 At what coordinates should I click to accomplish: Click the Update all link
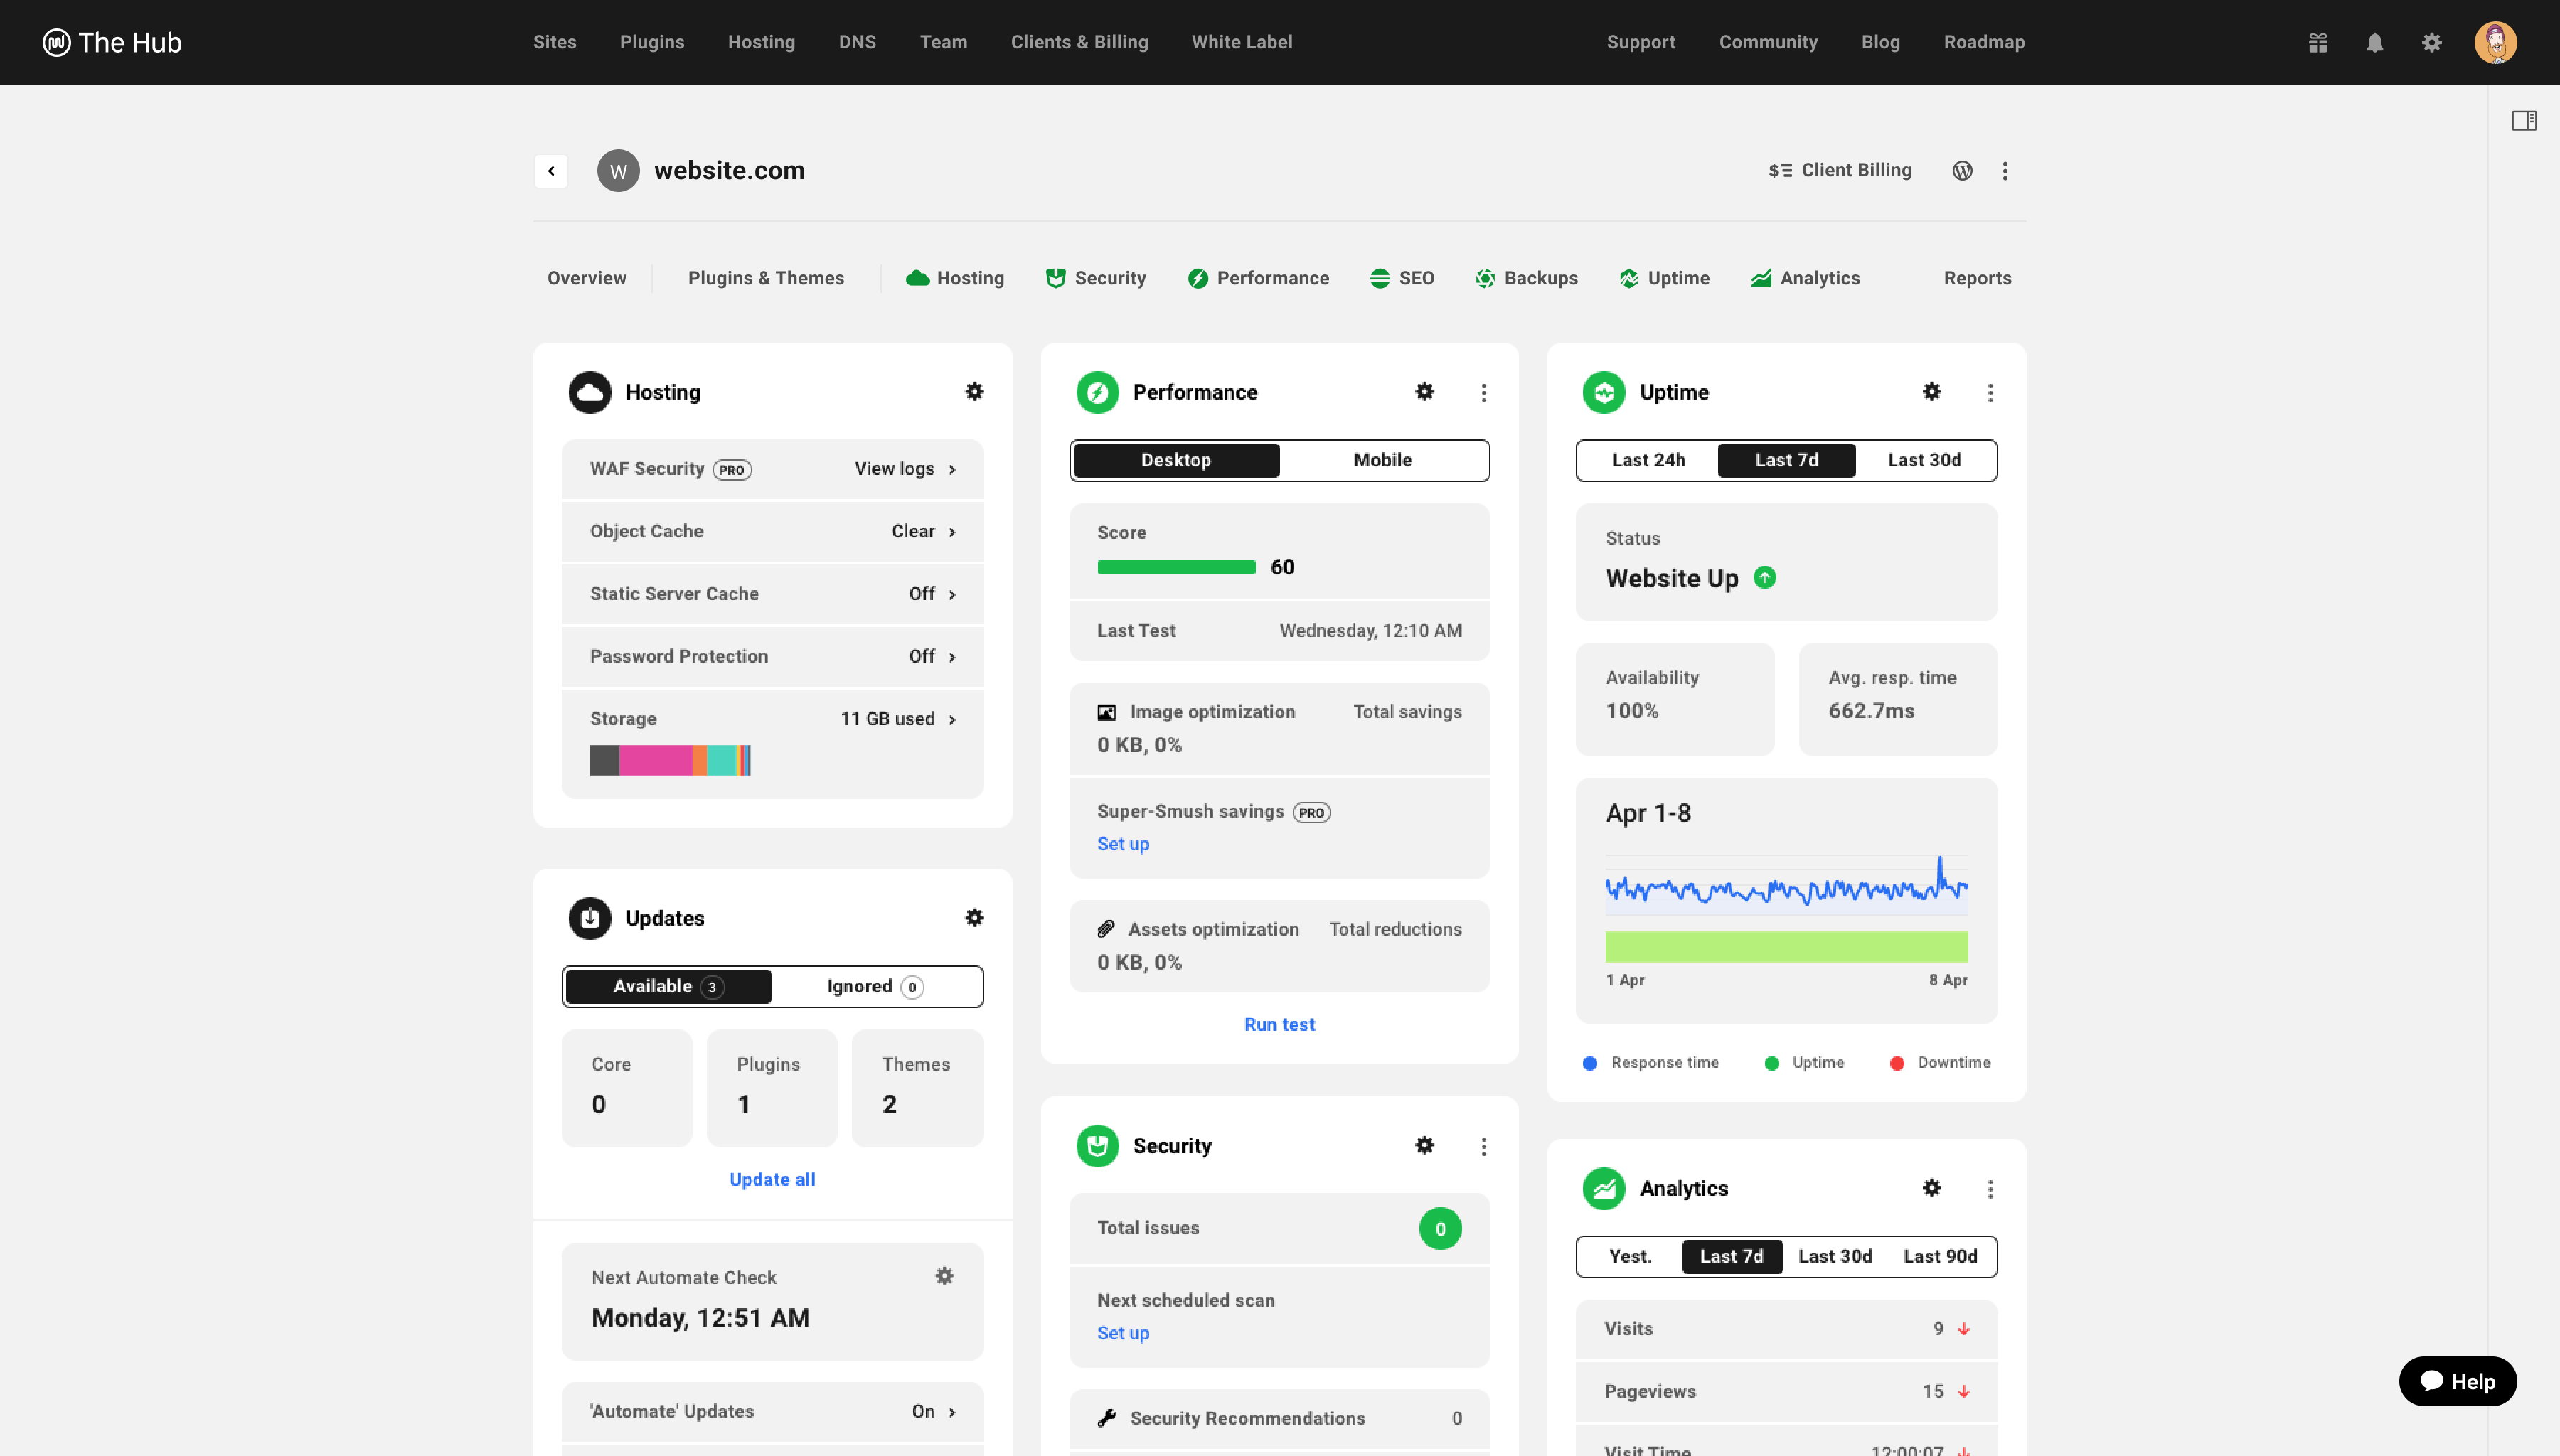772,1179
